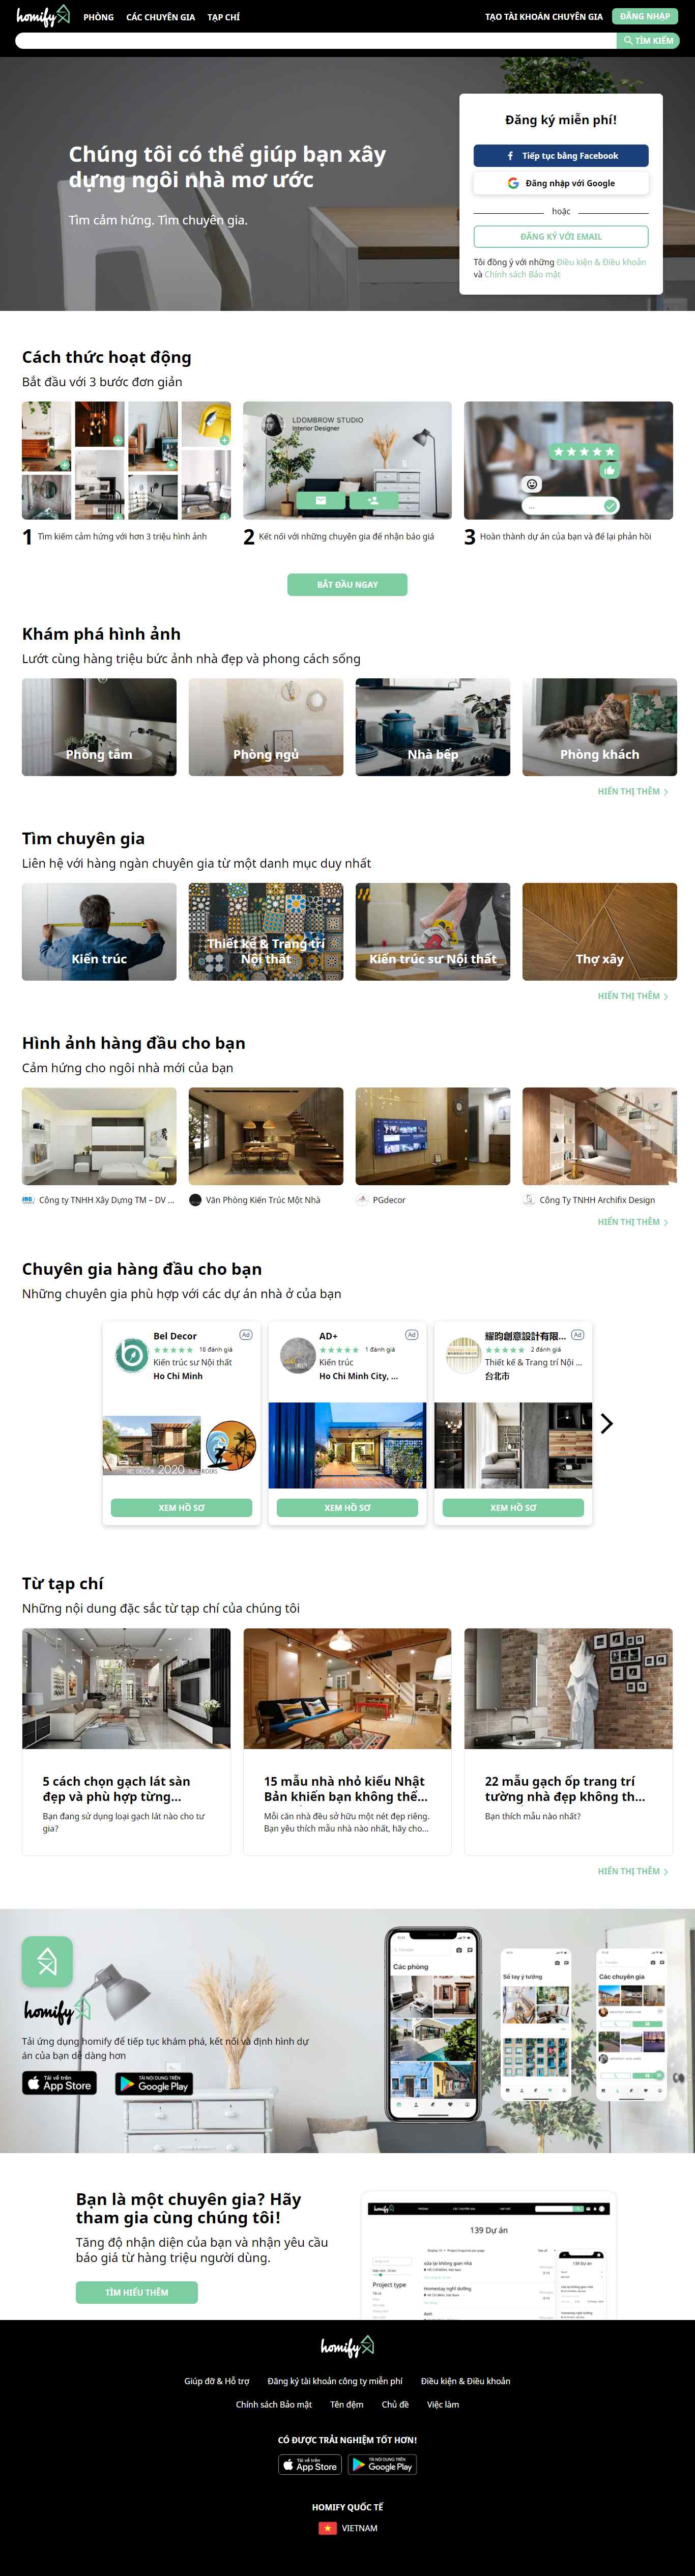Click the homify logo in header

coord(43,16)
